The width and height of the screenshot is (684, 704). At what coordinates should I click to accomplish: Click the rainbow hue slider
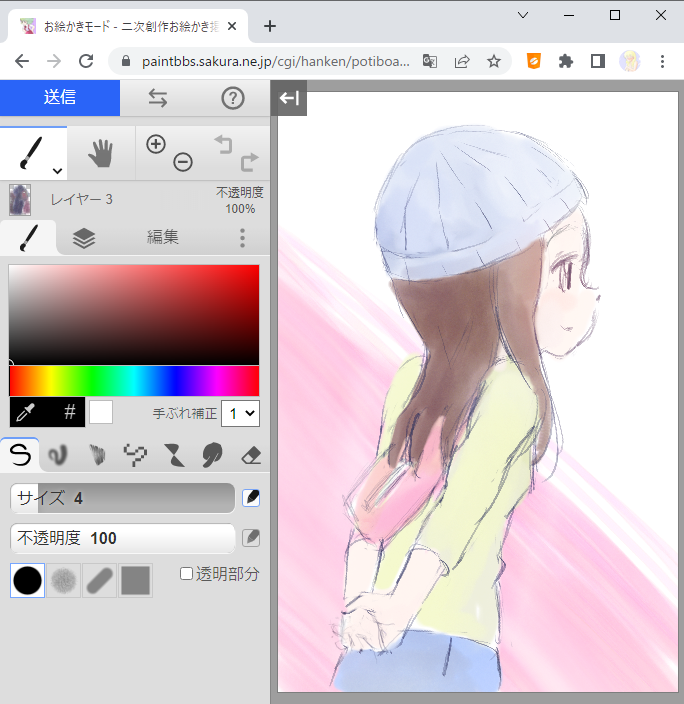point(134,381)
